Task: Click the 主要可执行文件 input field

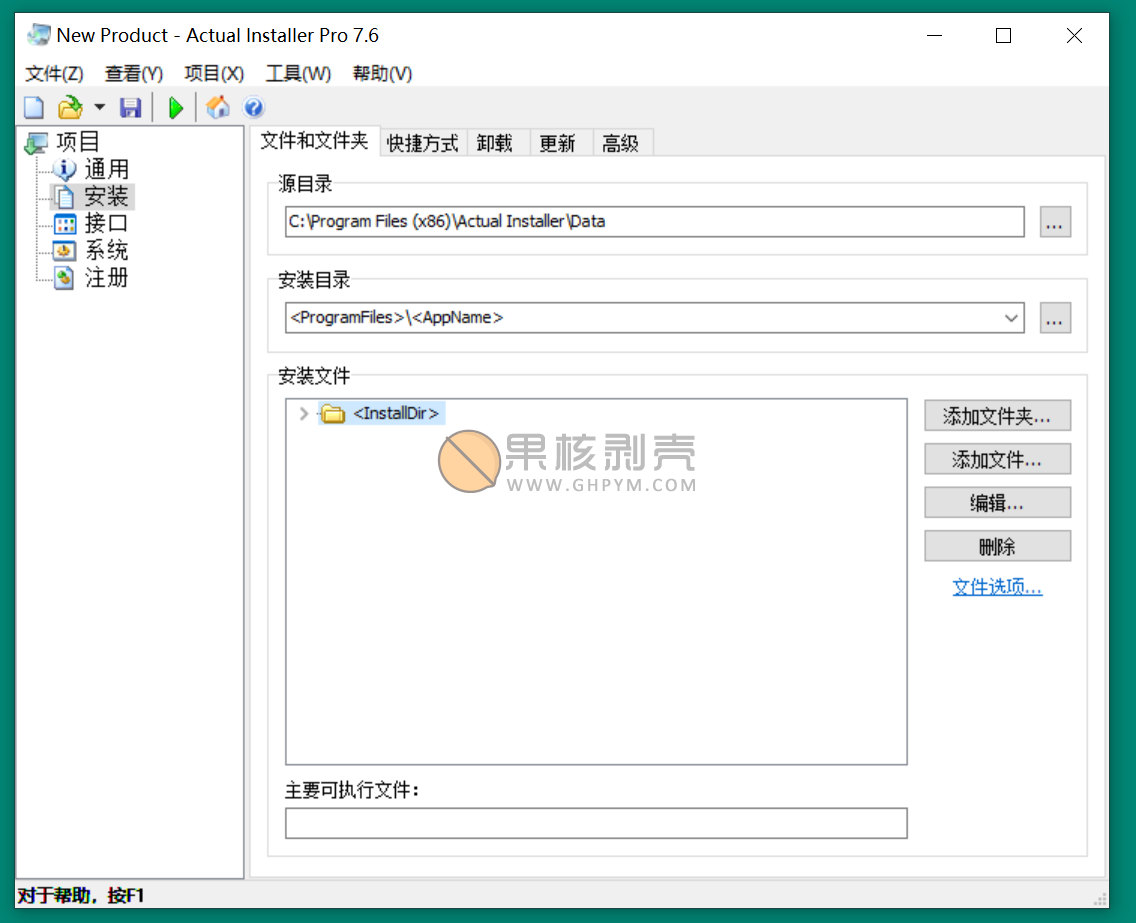Action: [596, 824]
